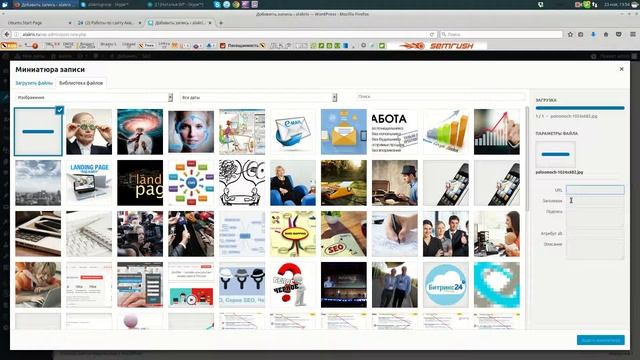The image size is (640, 360).
Task: Open the 'Библиотека файлов' tab
Action: click(x=81, y=83)
